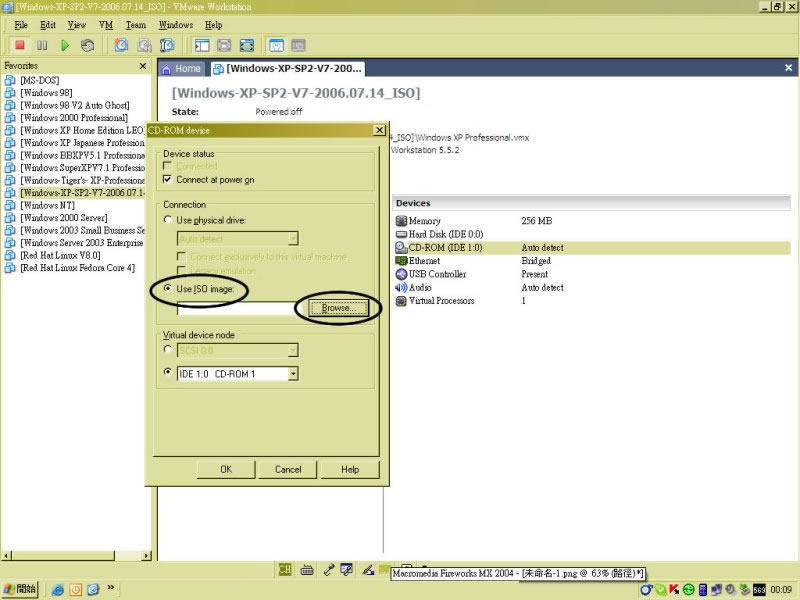
Task: Switch to the Home tab
Action: pyautogui.click(x=181, y=69)
